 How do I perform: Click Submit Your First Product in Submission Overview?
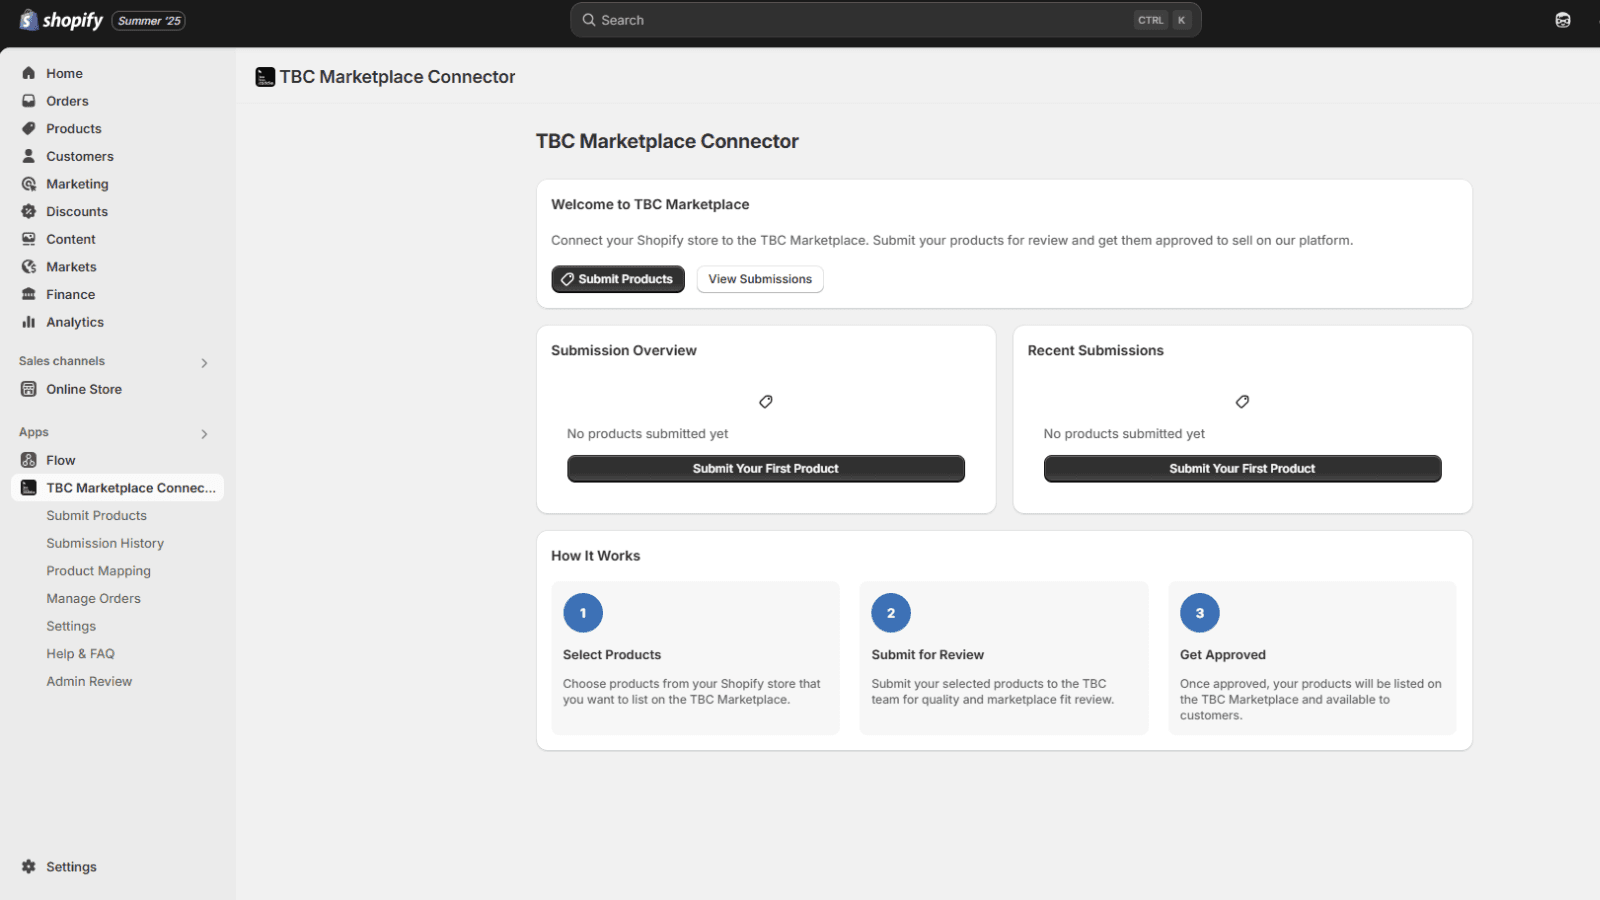click(766, 469)
